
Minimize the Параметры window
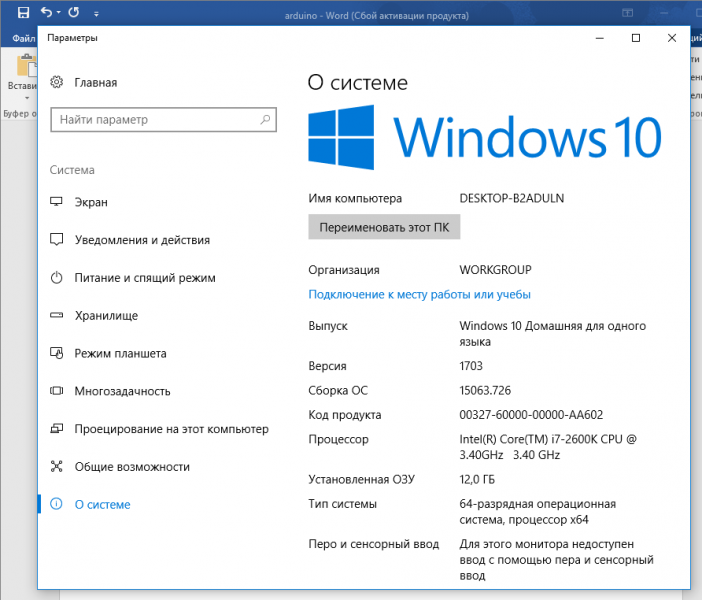point(600,38)
